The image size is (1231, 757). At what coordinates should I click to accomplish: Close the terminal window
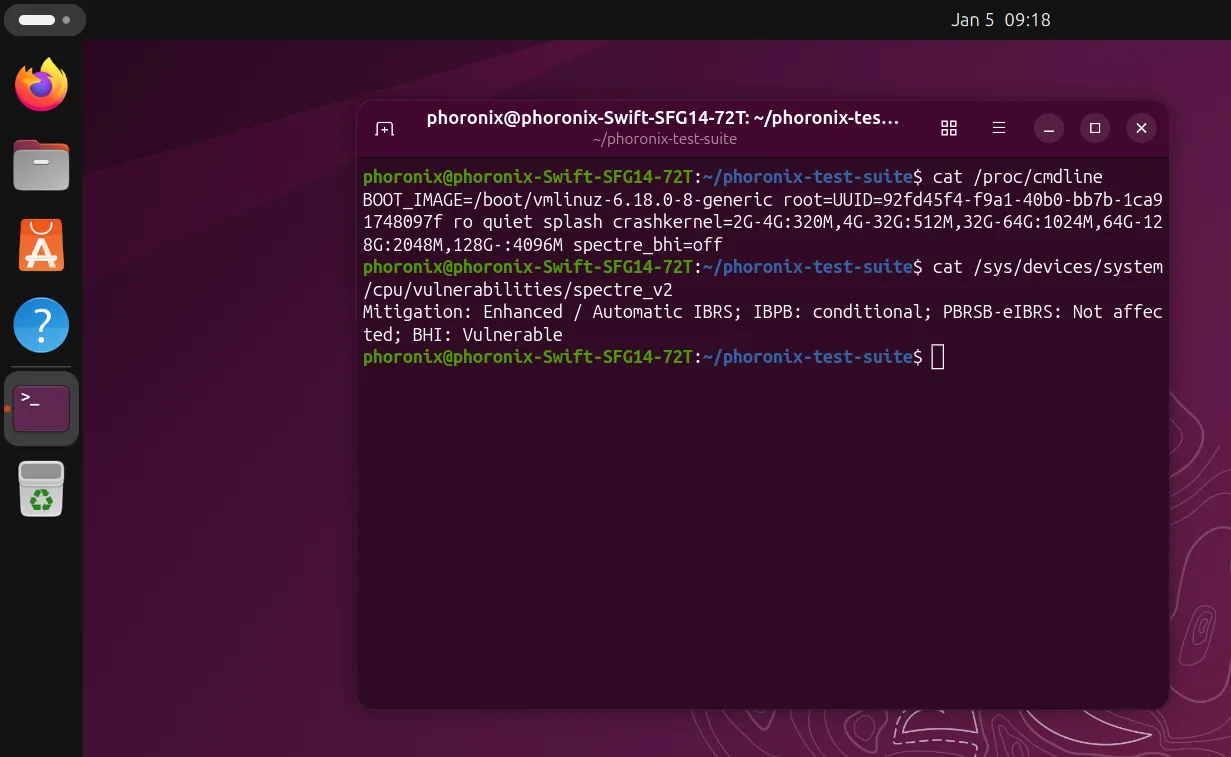pos(1141,128)
